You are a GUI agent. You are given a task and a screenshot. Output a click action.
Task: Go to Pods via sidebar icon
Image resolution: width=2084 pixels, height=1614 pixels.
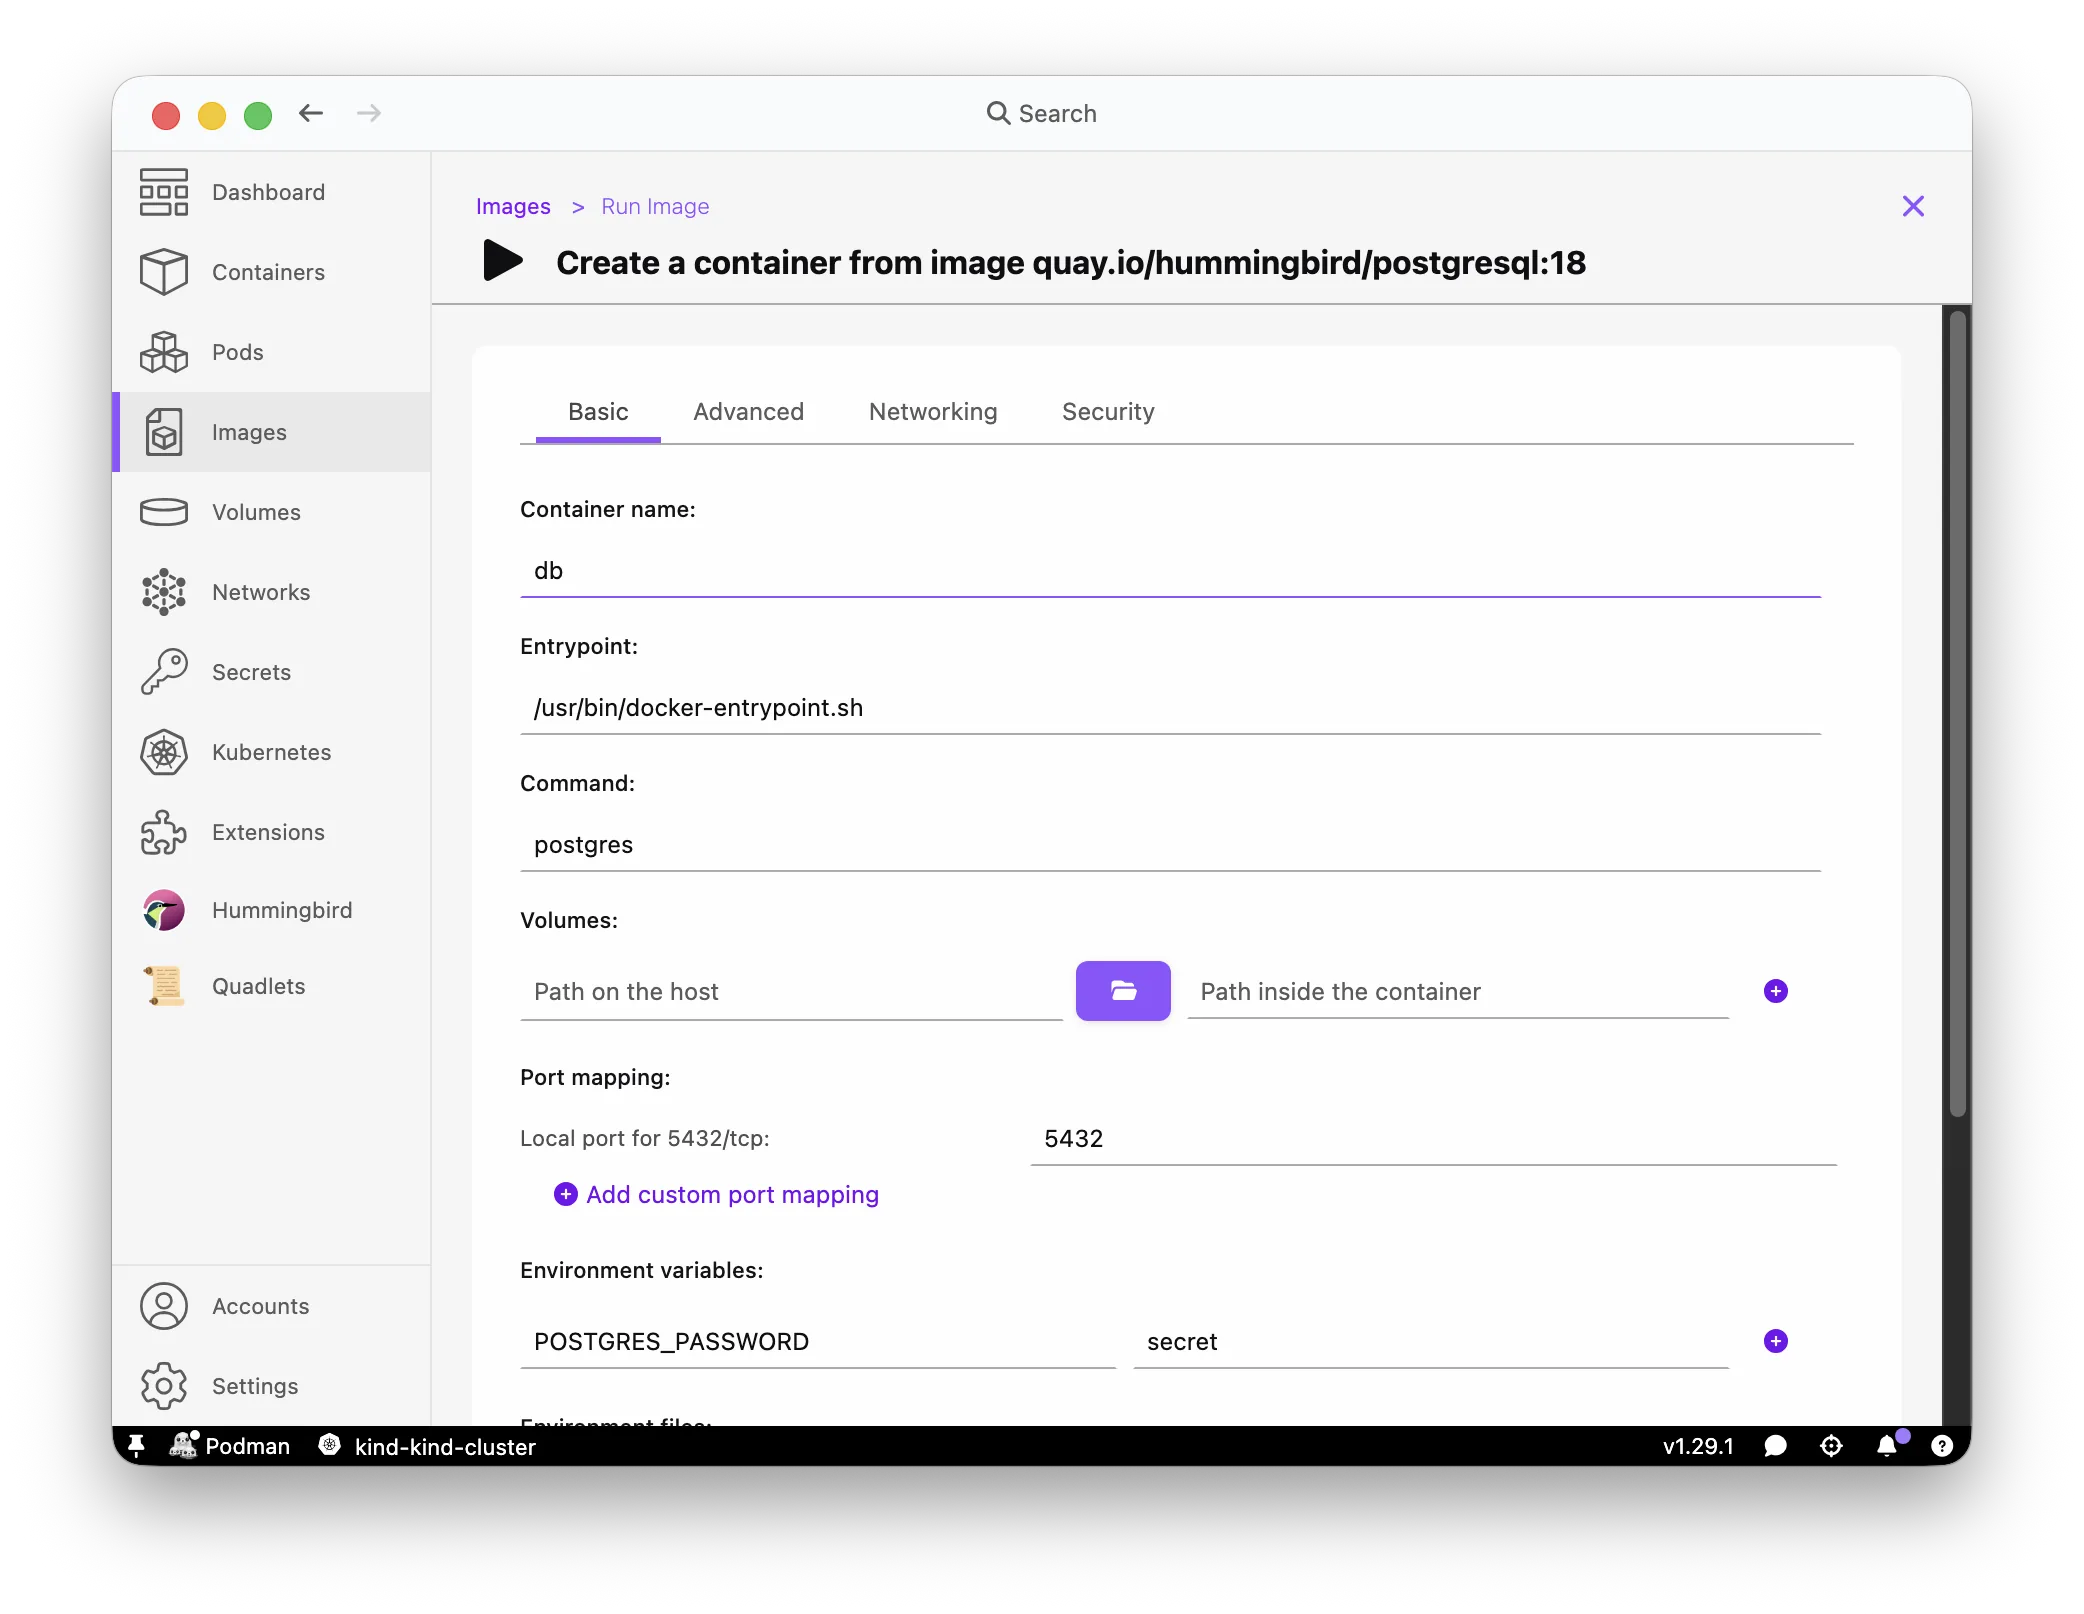click(164, 352)
